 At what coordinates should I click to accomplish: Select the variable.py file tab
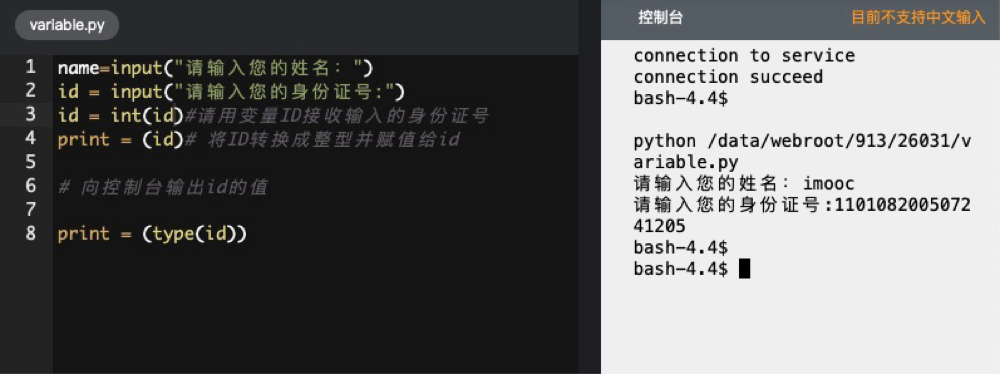66,26
